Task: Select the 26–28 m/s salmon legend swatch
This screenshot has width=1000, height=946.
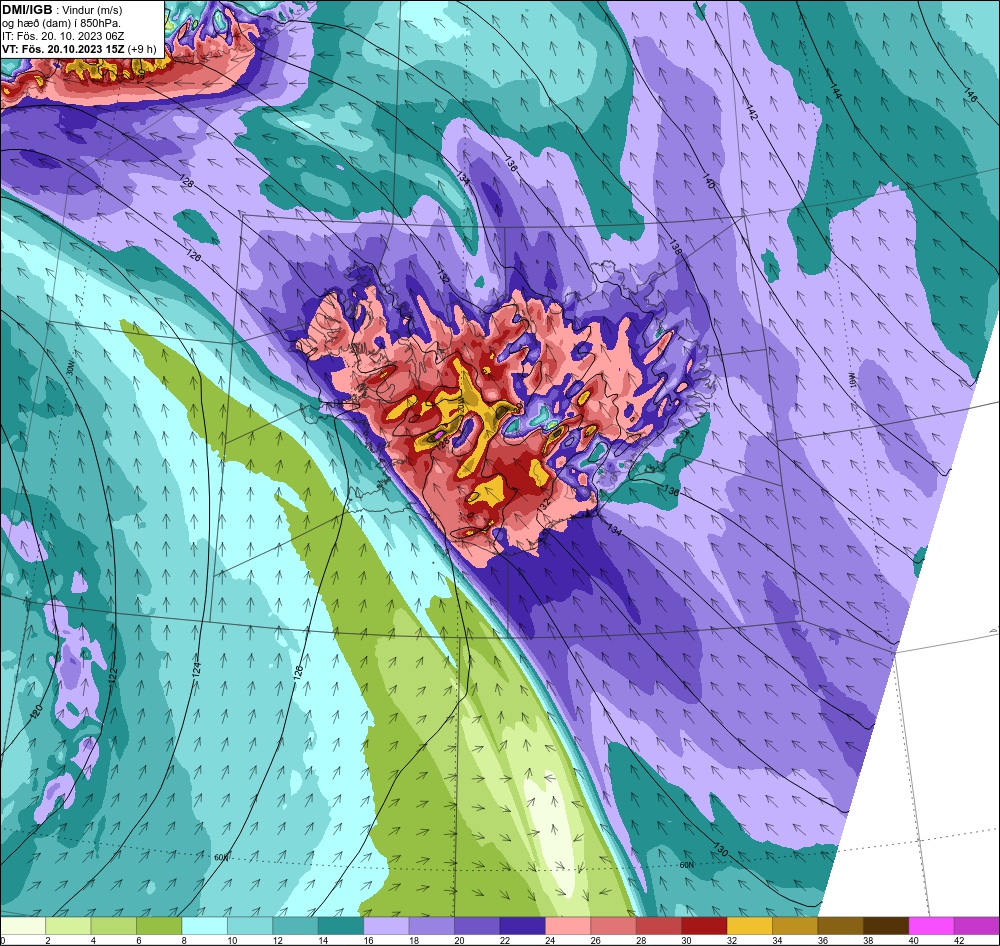Action: point(614,926)
